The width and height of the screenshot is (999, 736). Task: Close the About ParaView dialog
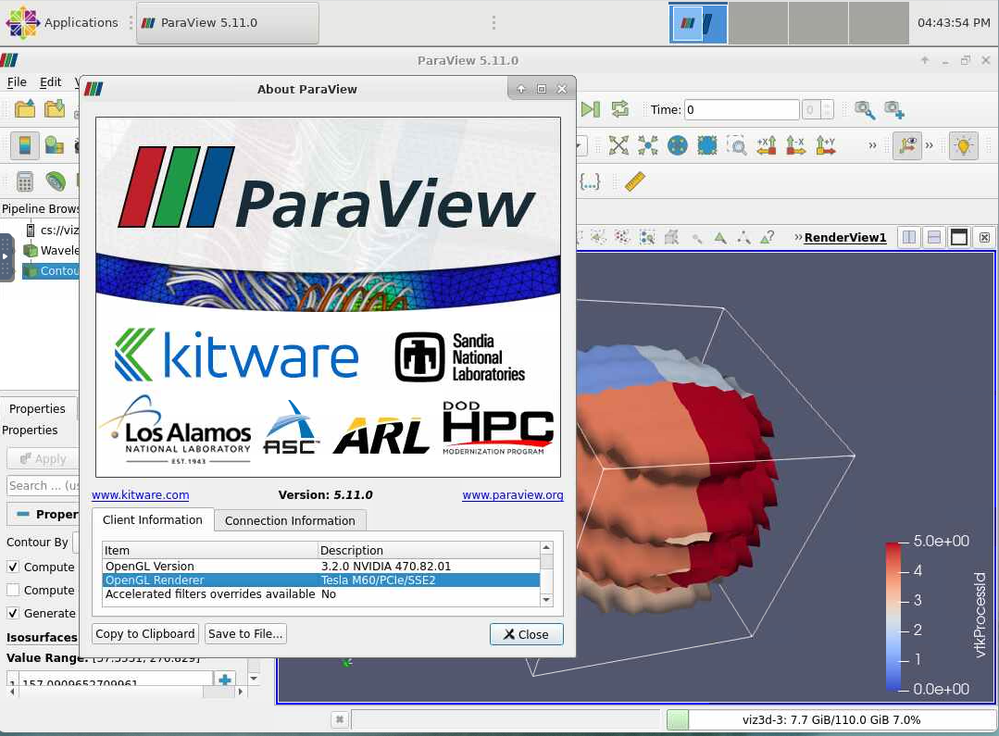click(526, 634)
